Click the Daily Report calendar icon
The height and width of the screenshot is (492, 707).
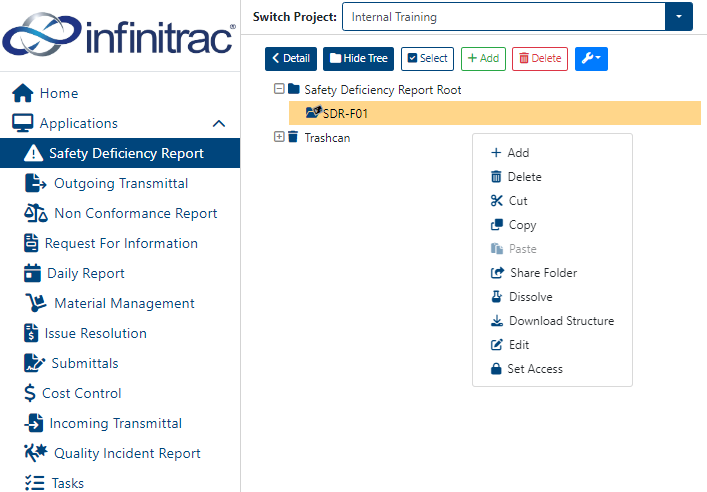point(32,273)
